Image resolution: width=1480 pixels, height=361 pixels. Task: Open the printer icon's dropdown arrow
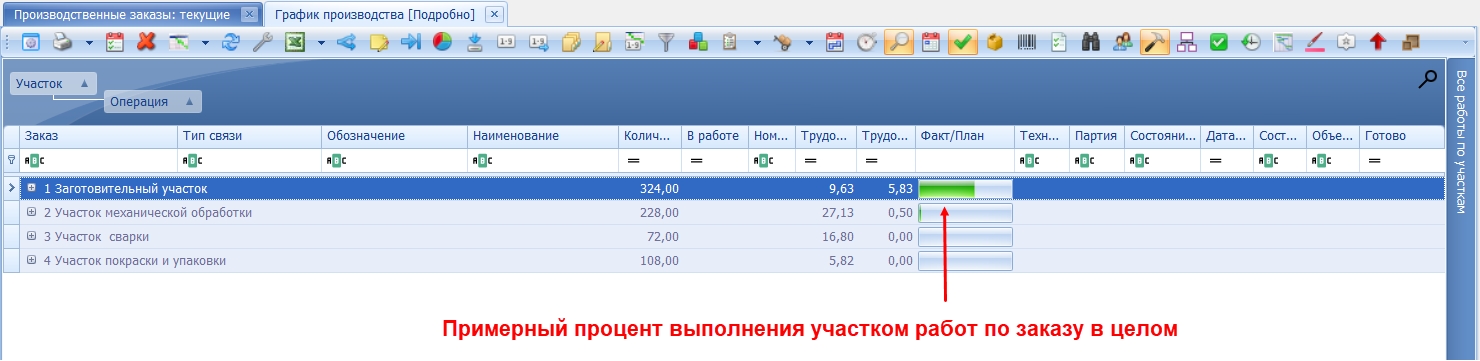pyautogui.click(x=88, y=43)
